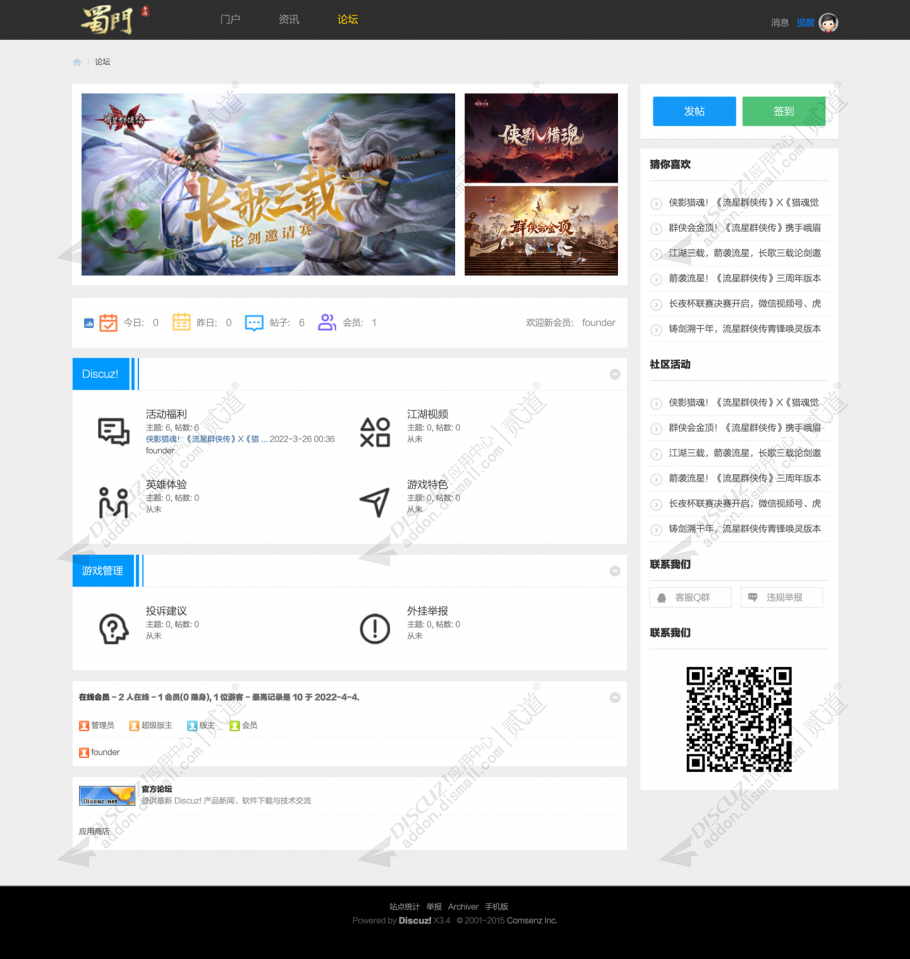Viewport: 910px width, 959px height.
Task: Open 游戏特色 forum title
Action: point(428,484)
